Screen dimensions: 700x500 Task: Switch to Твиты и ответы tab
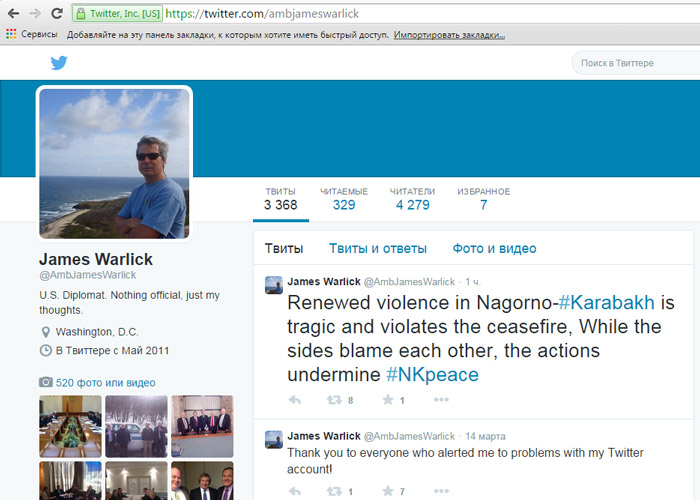click(378, 248)
